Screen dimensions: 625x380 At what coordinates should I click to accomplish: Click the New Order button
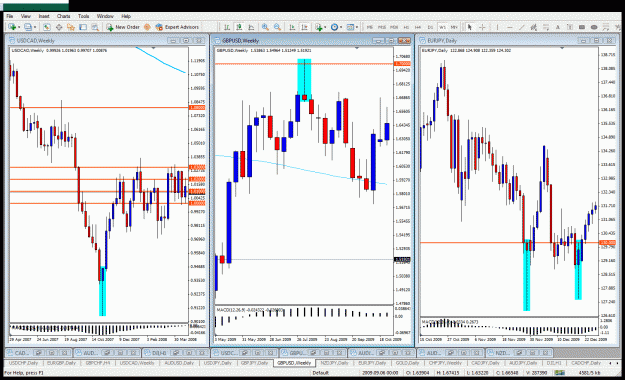pos(123,27)
